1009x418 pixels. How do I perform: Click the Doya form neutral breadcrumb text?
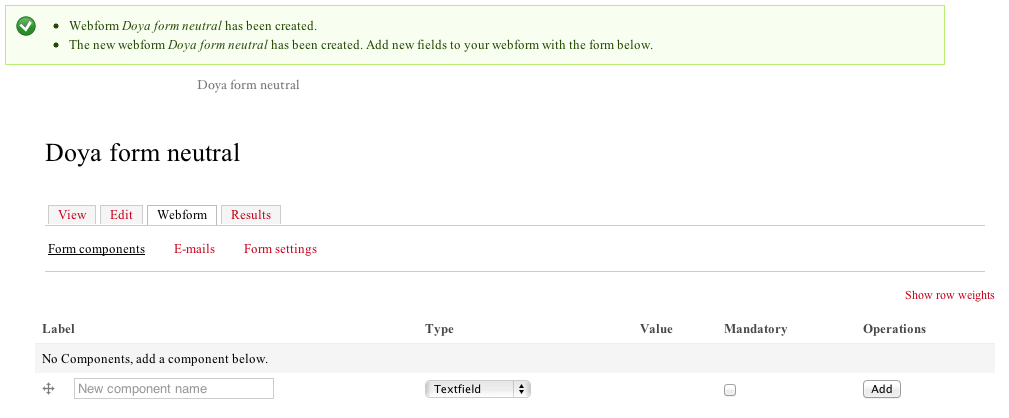249,85
